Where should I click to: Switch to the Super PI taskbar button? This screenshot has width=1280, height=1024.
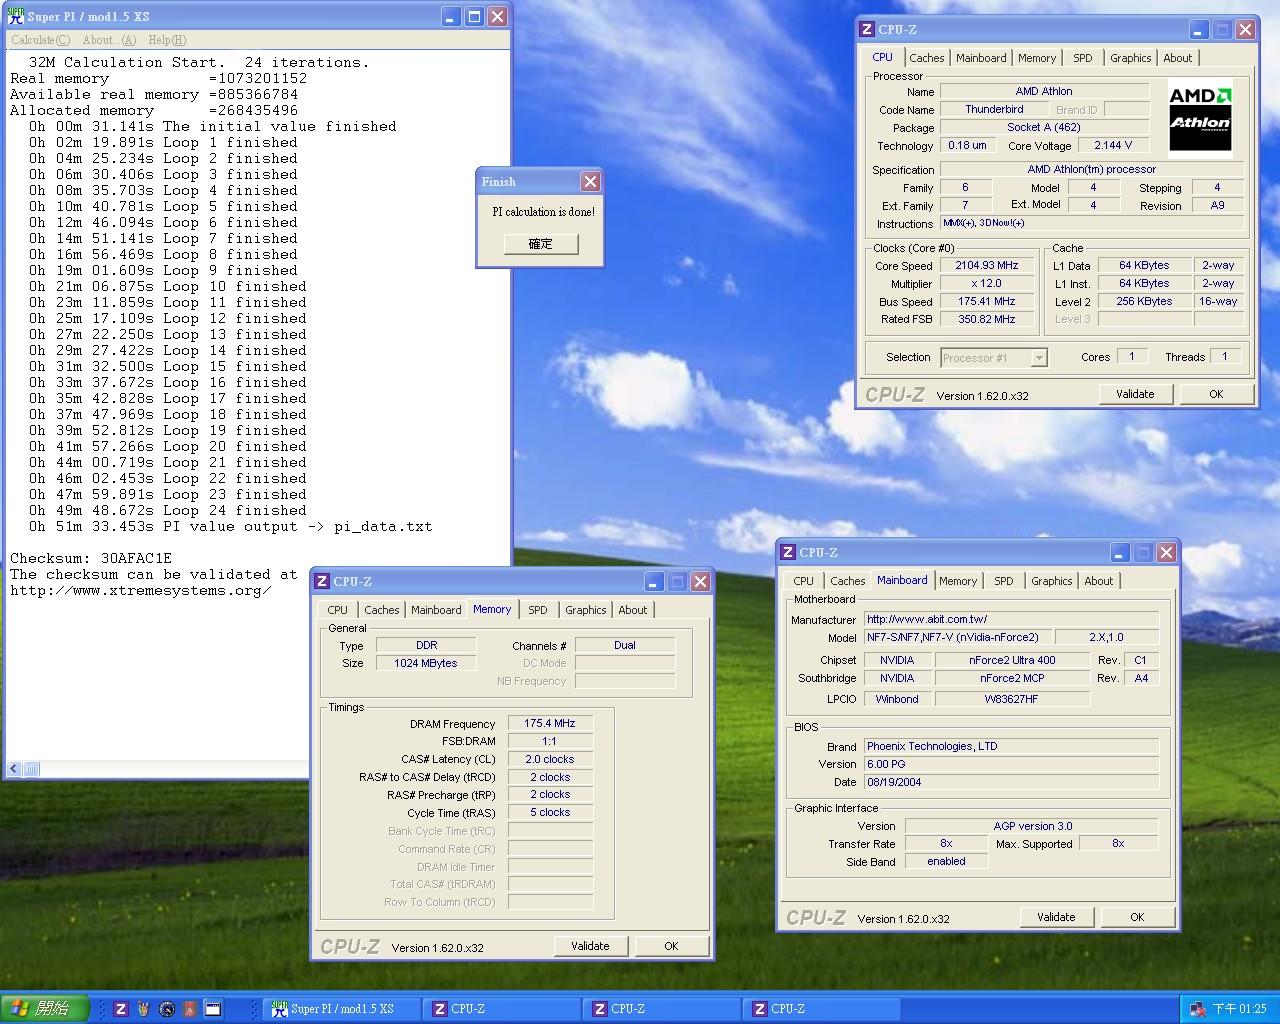coord(341,1009)
